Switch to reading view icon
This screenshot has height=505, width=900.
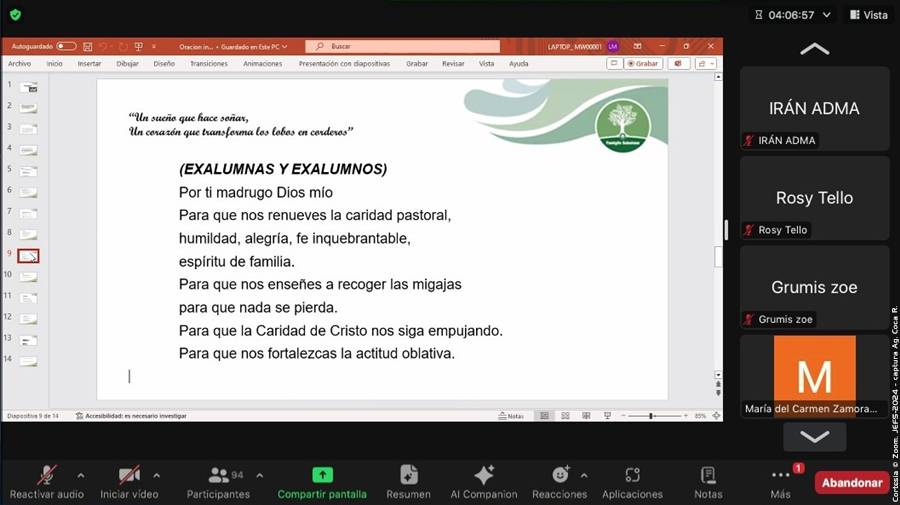tap(586, 415)
